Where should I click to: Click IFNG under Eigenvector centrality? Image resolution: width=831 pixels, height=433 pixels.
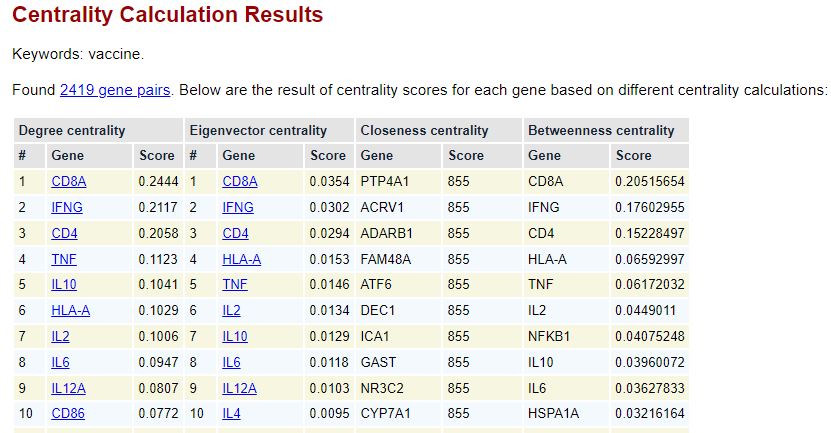238,207
